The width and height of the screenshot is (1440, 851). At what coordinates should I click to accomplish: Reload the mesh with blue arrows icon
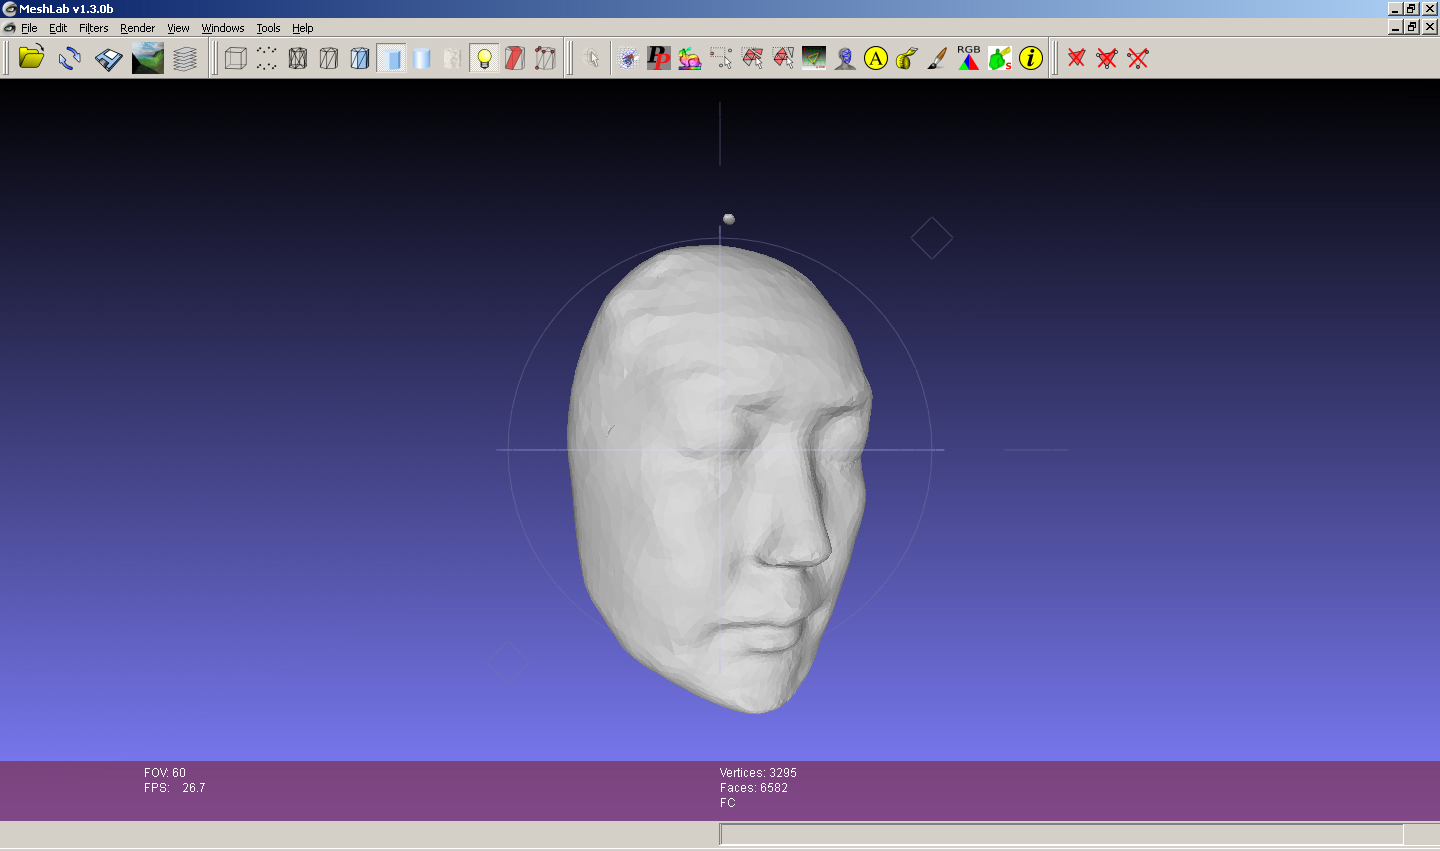(69, 58)
